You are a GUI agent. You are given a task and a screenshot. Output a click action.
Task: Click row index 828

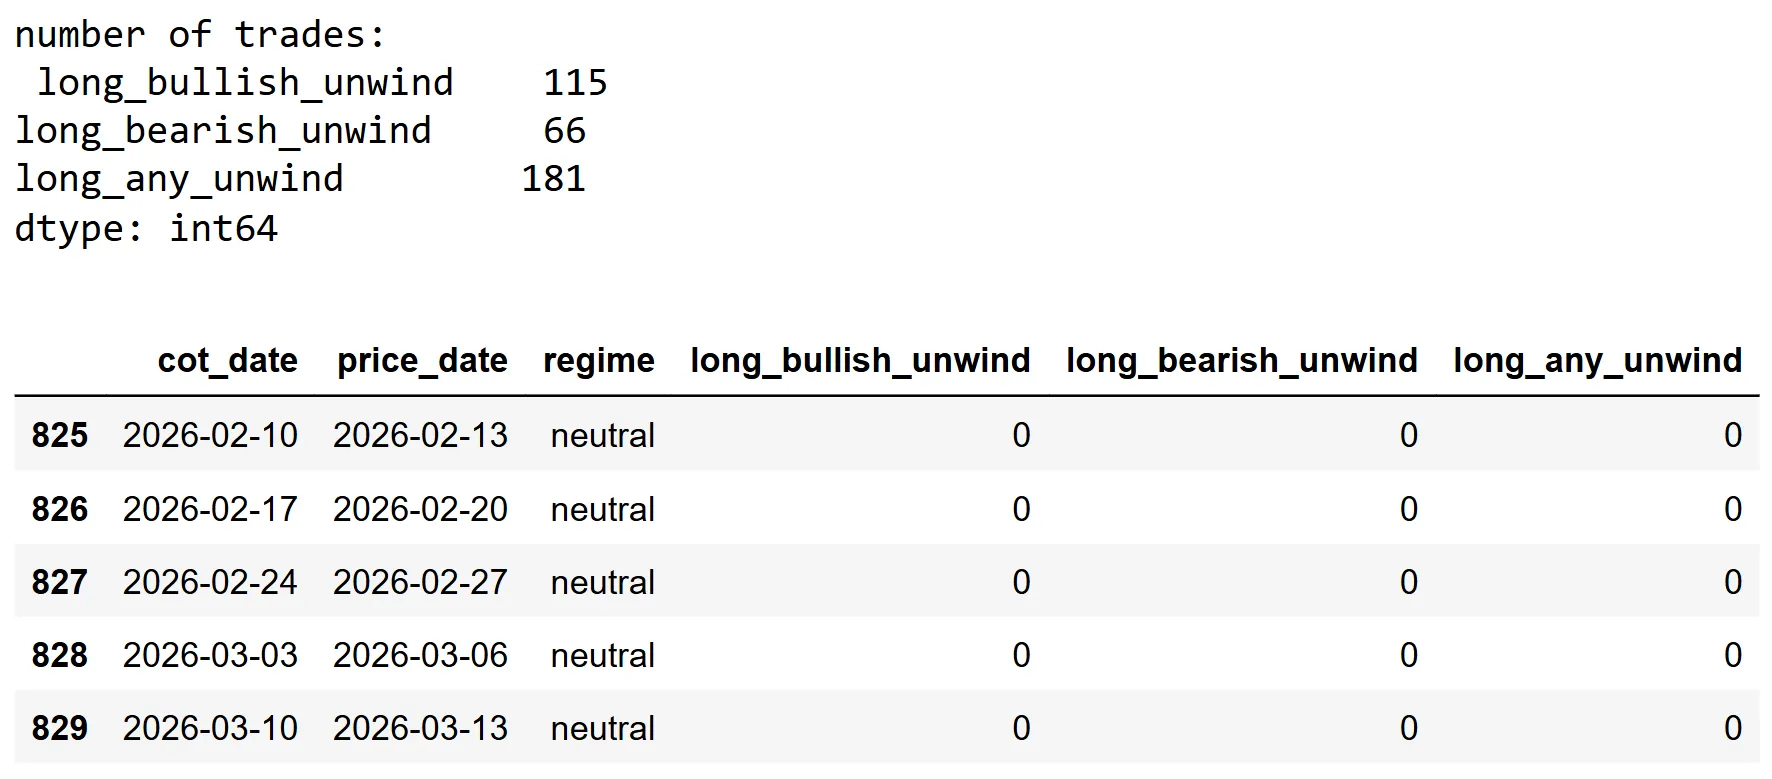click(59, 655)
